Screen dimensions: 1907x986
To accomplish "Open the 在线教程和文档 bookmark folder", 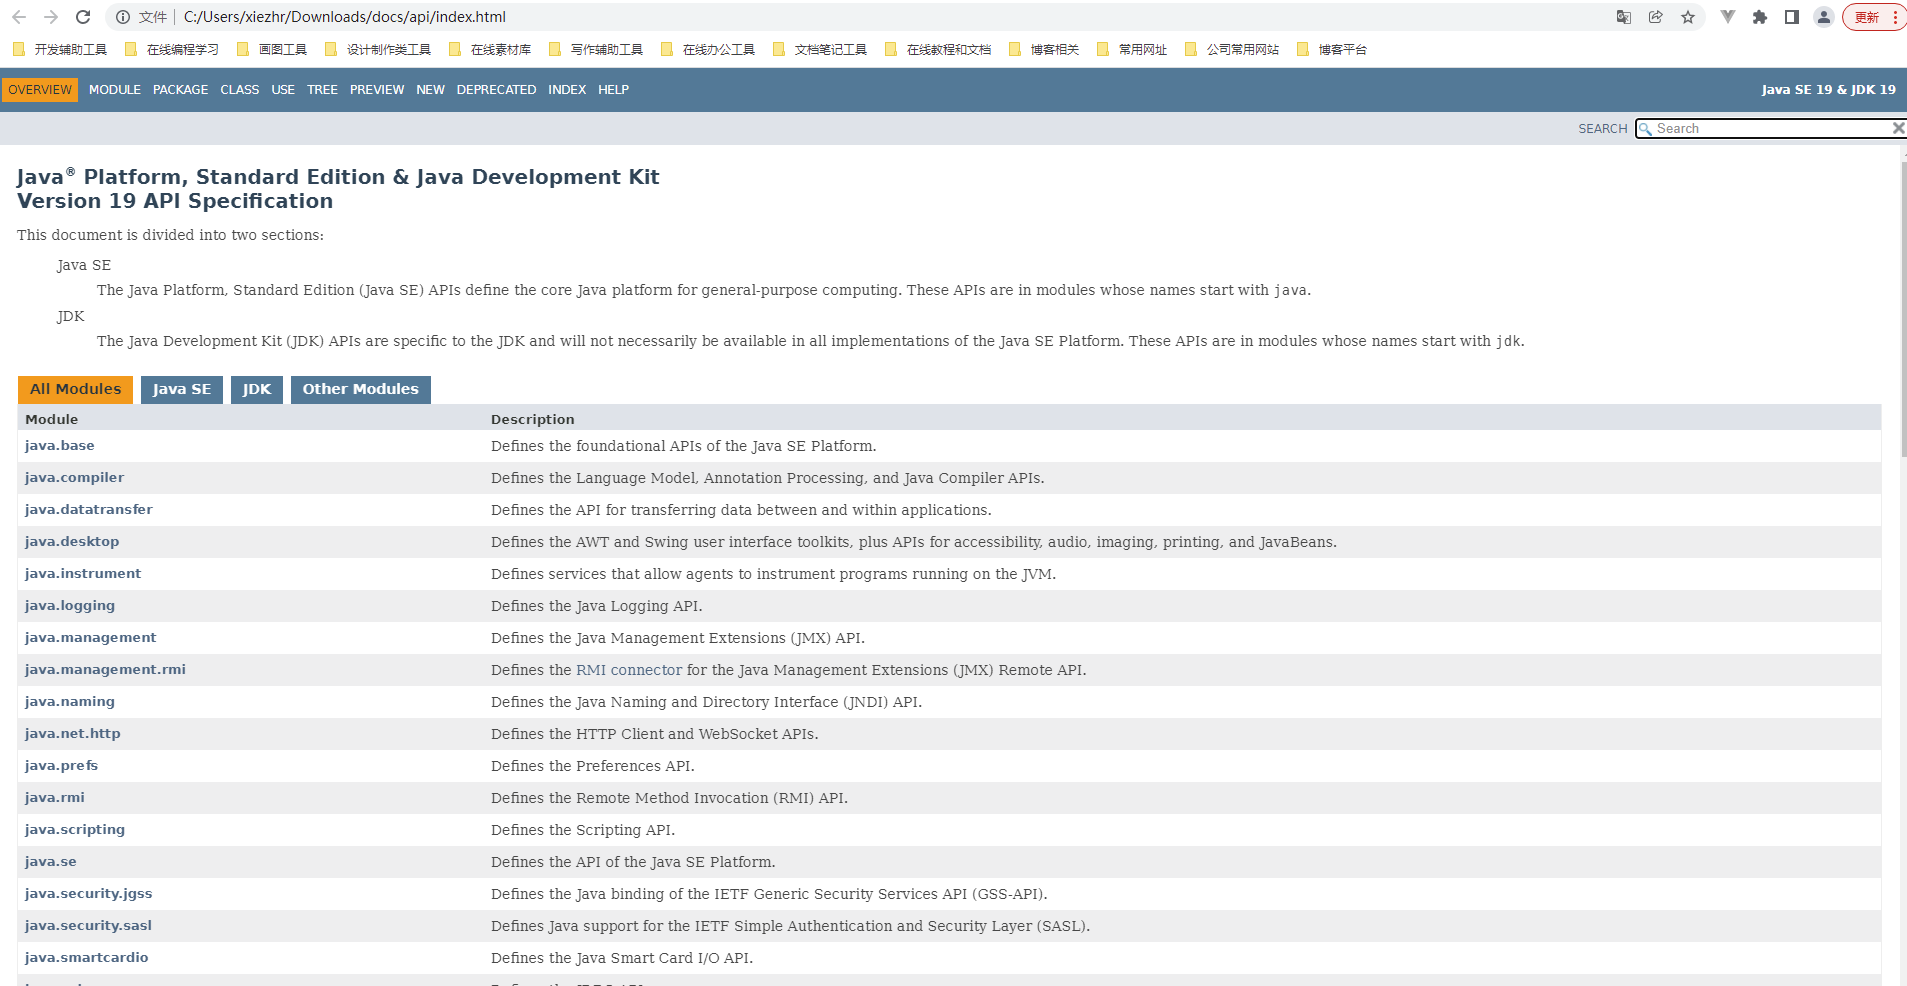I will (938, 49).
